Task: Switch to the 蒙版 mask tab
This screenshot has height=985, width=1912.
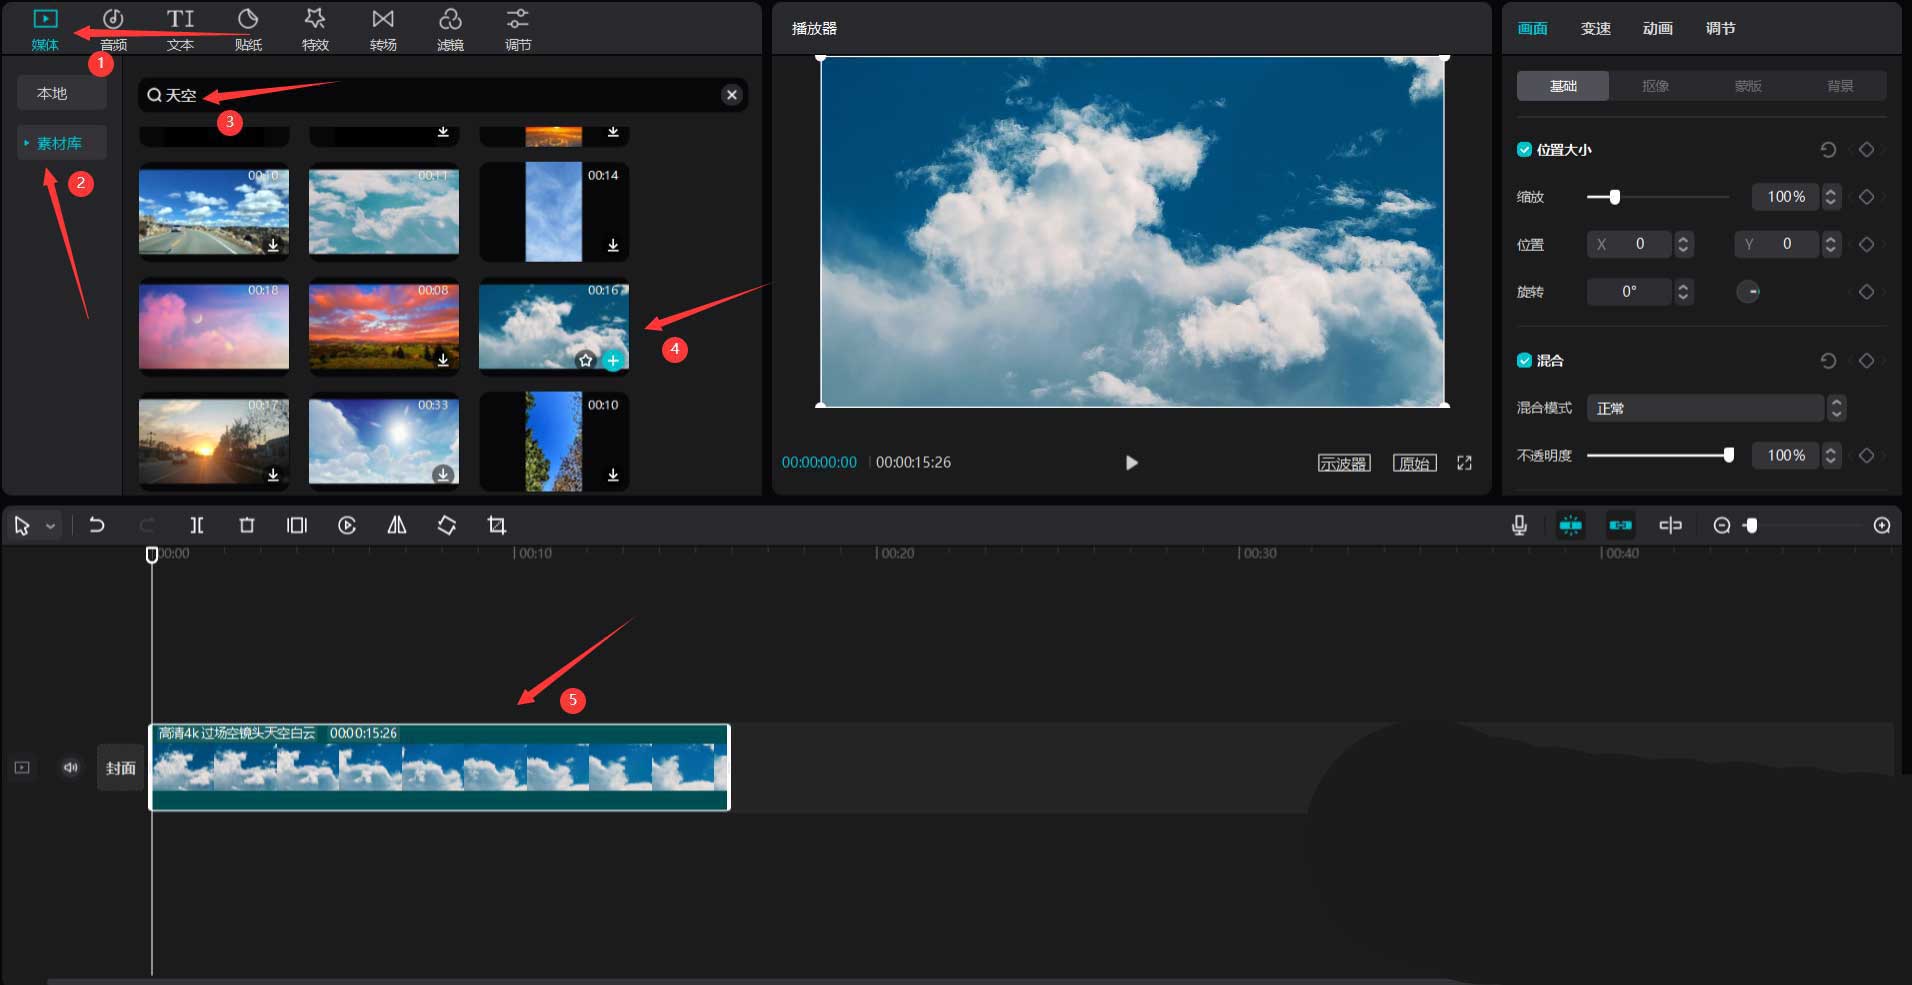Action: [x=1747, y=86]
